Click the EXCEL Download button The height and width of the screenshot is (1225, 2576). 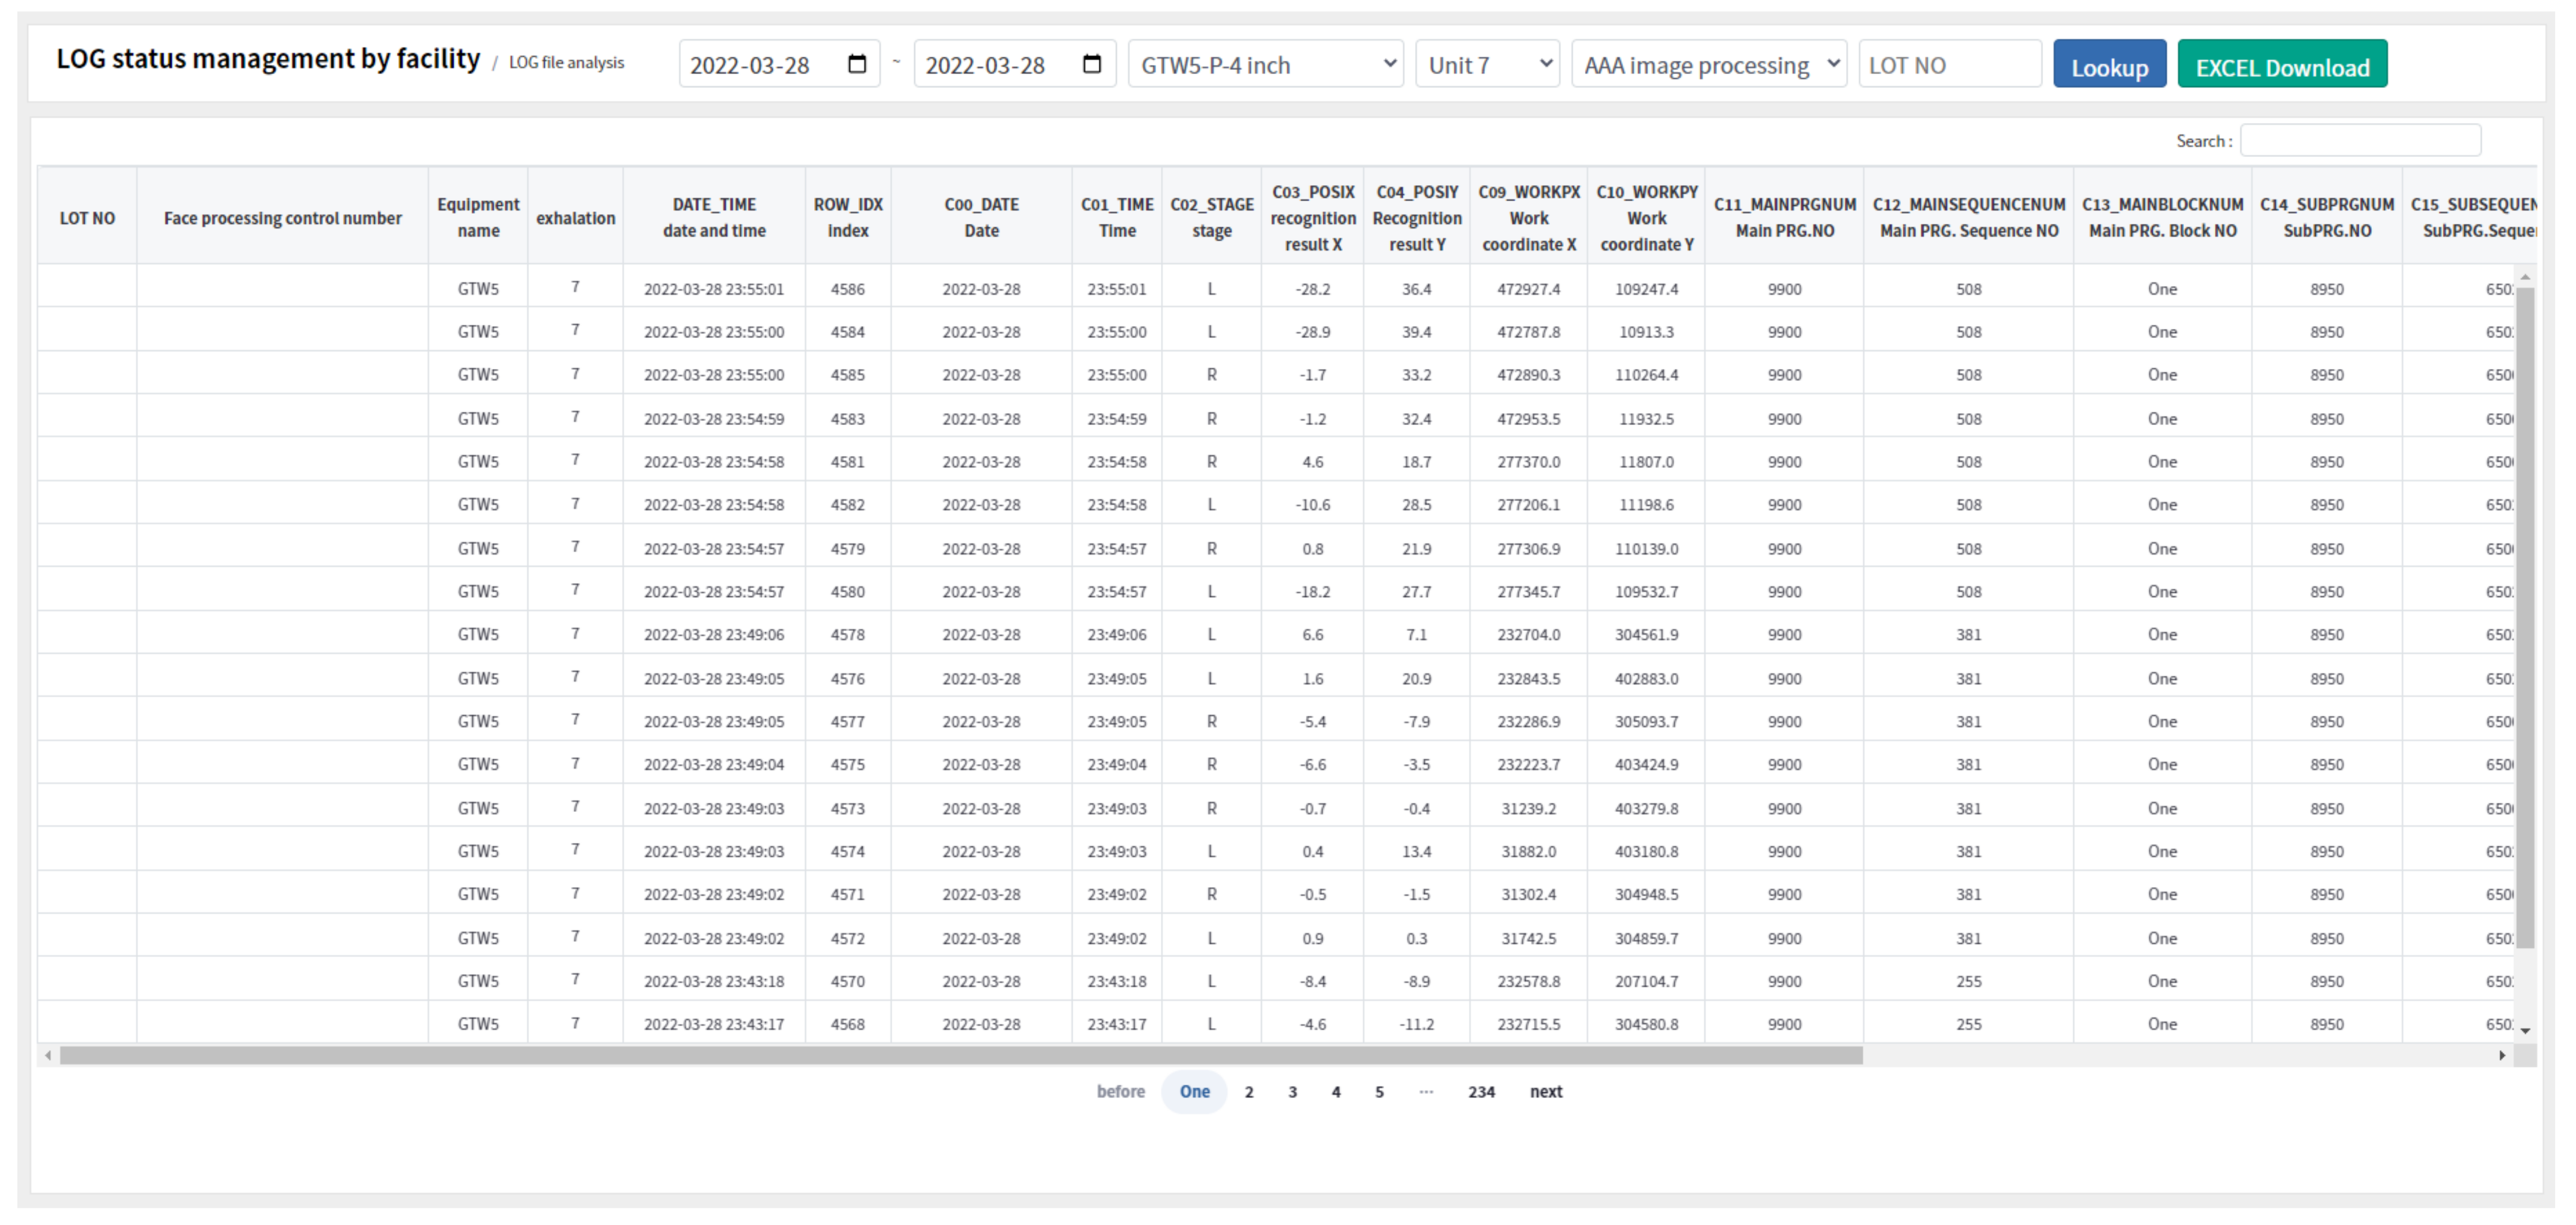click(2282, 66)
